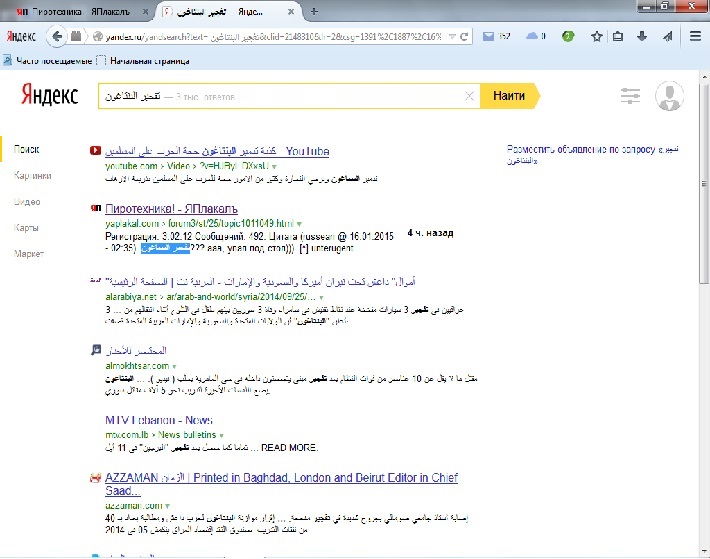Image resolution: width=710 pixels, height=559 pixels.
Task: Click the Яндекс button in the browser toolbar
Action: (x=21, y=37)
